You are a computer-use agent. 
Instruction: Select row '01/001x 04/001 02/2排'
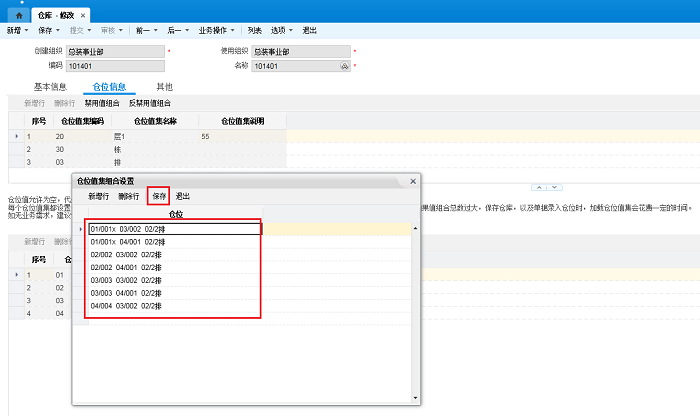[175, 242]
